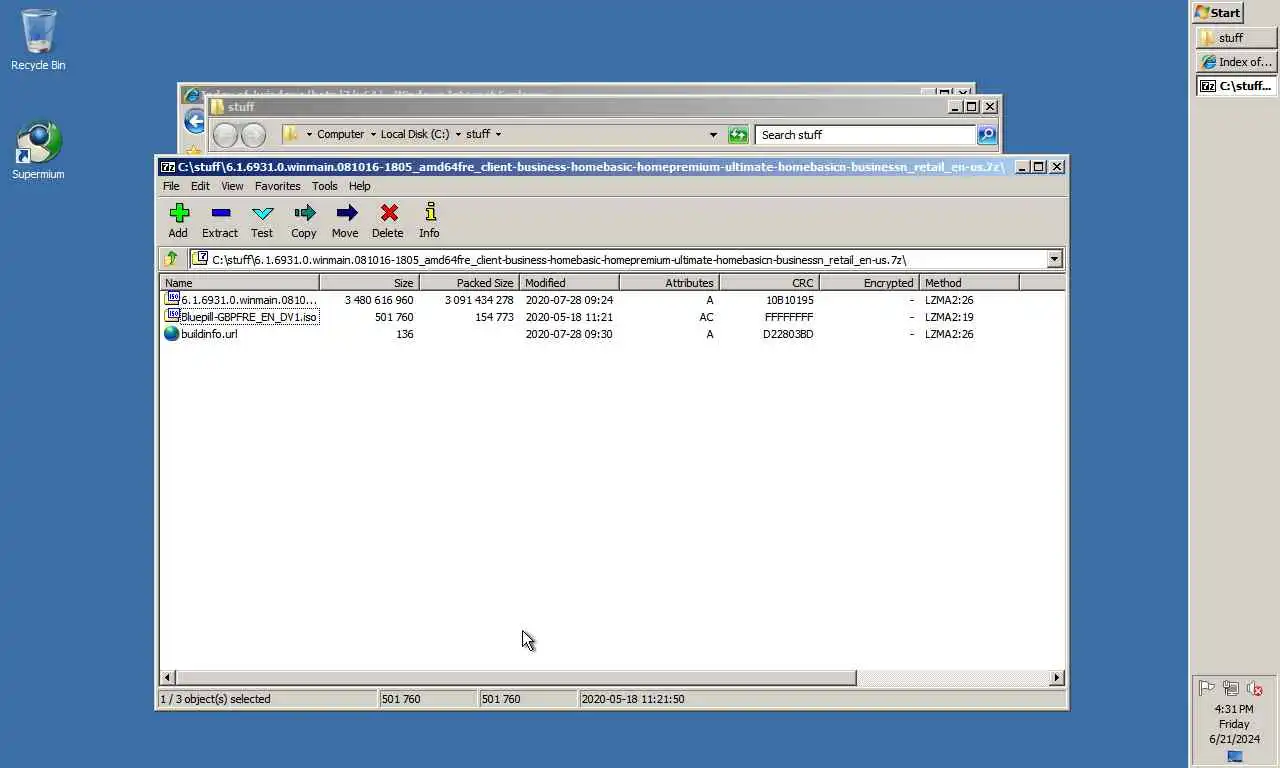Switch to the stuff taskbar button
The width and height of the screenshot is (1280, 768).
coord(1237,38)
